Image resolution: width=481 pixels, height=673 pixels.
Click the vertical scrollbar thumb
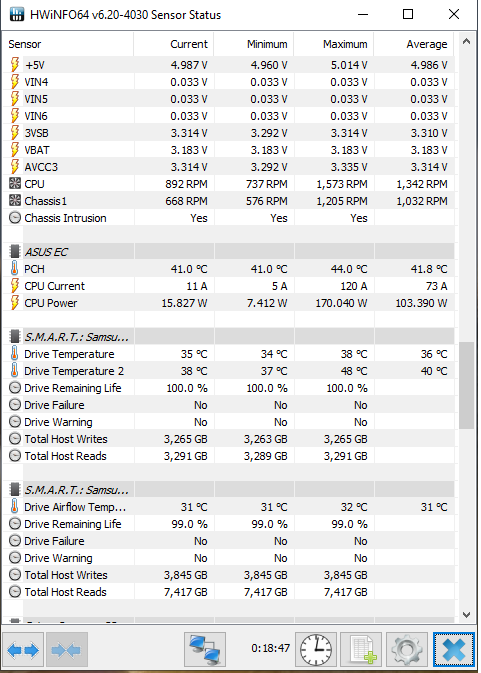click(466, 385)
